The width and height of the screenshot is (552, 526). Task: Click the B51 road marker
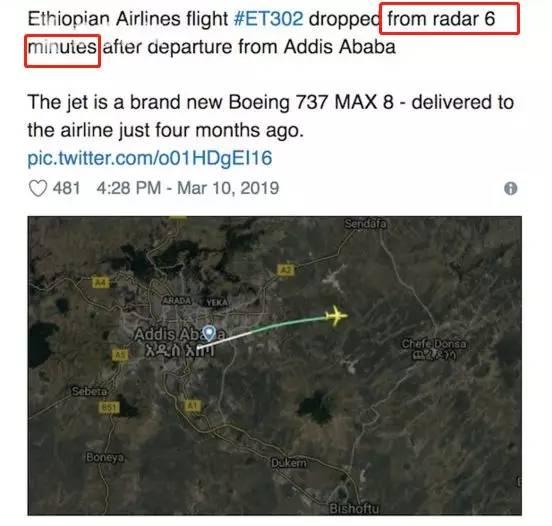click(109, 407)
